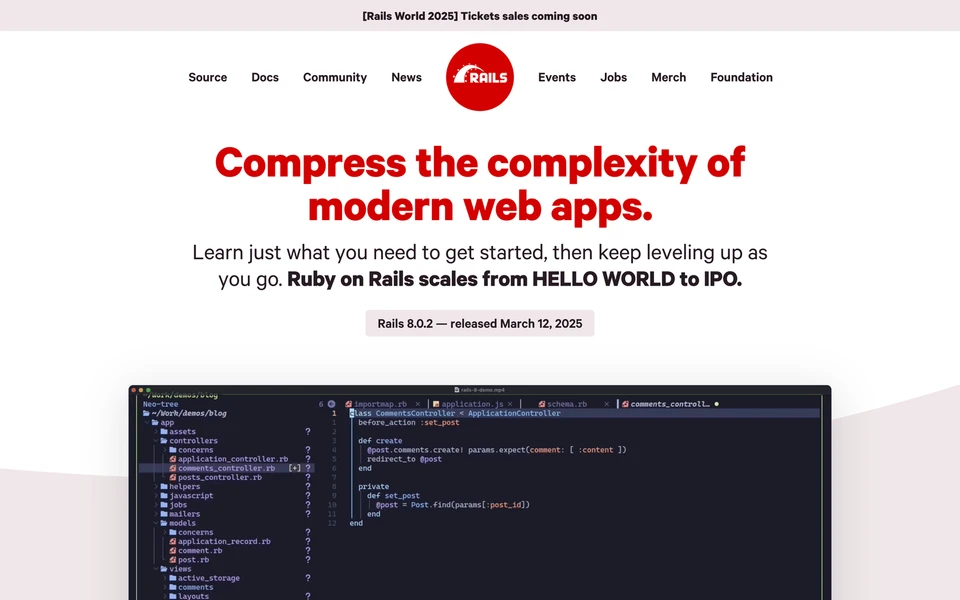Open the Events page
Image resolution: width=960 pixels, height=600 pixels.
coord(557,77)
